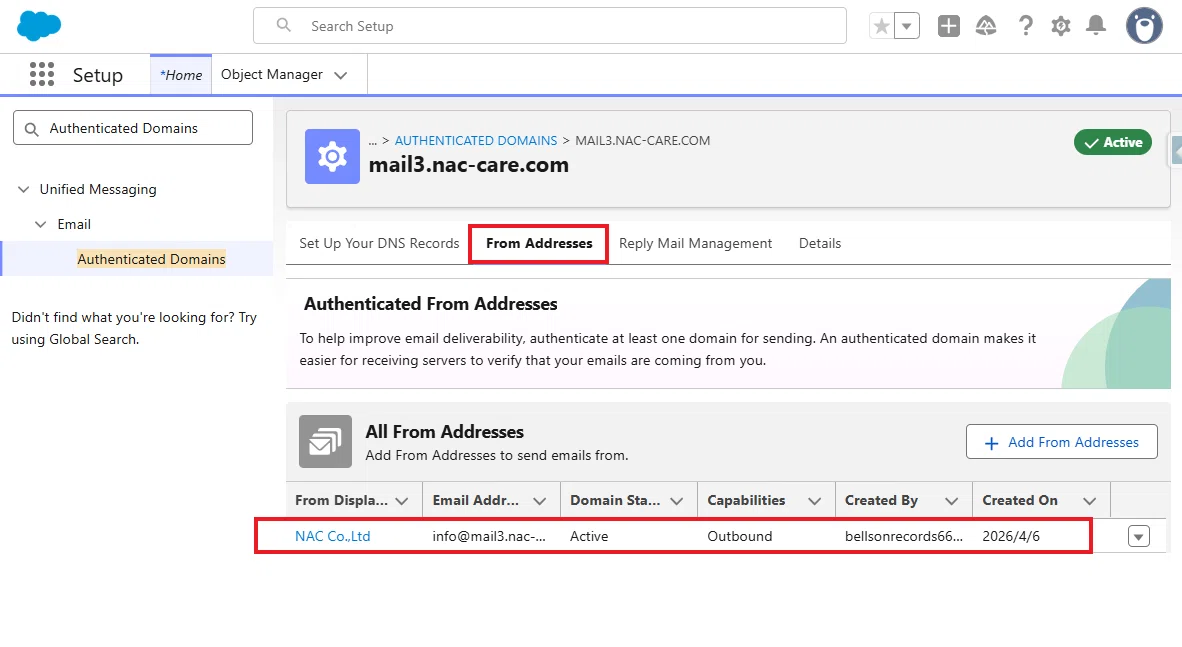
Task: Click the breadcrumb ellipsis
Action: [x=372, y=140]
